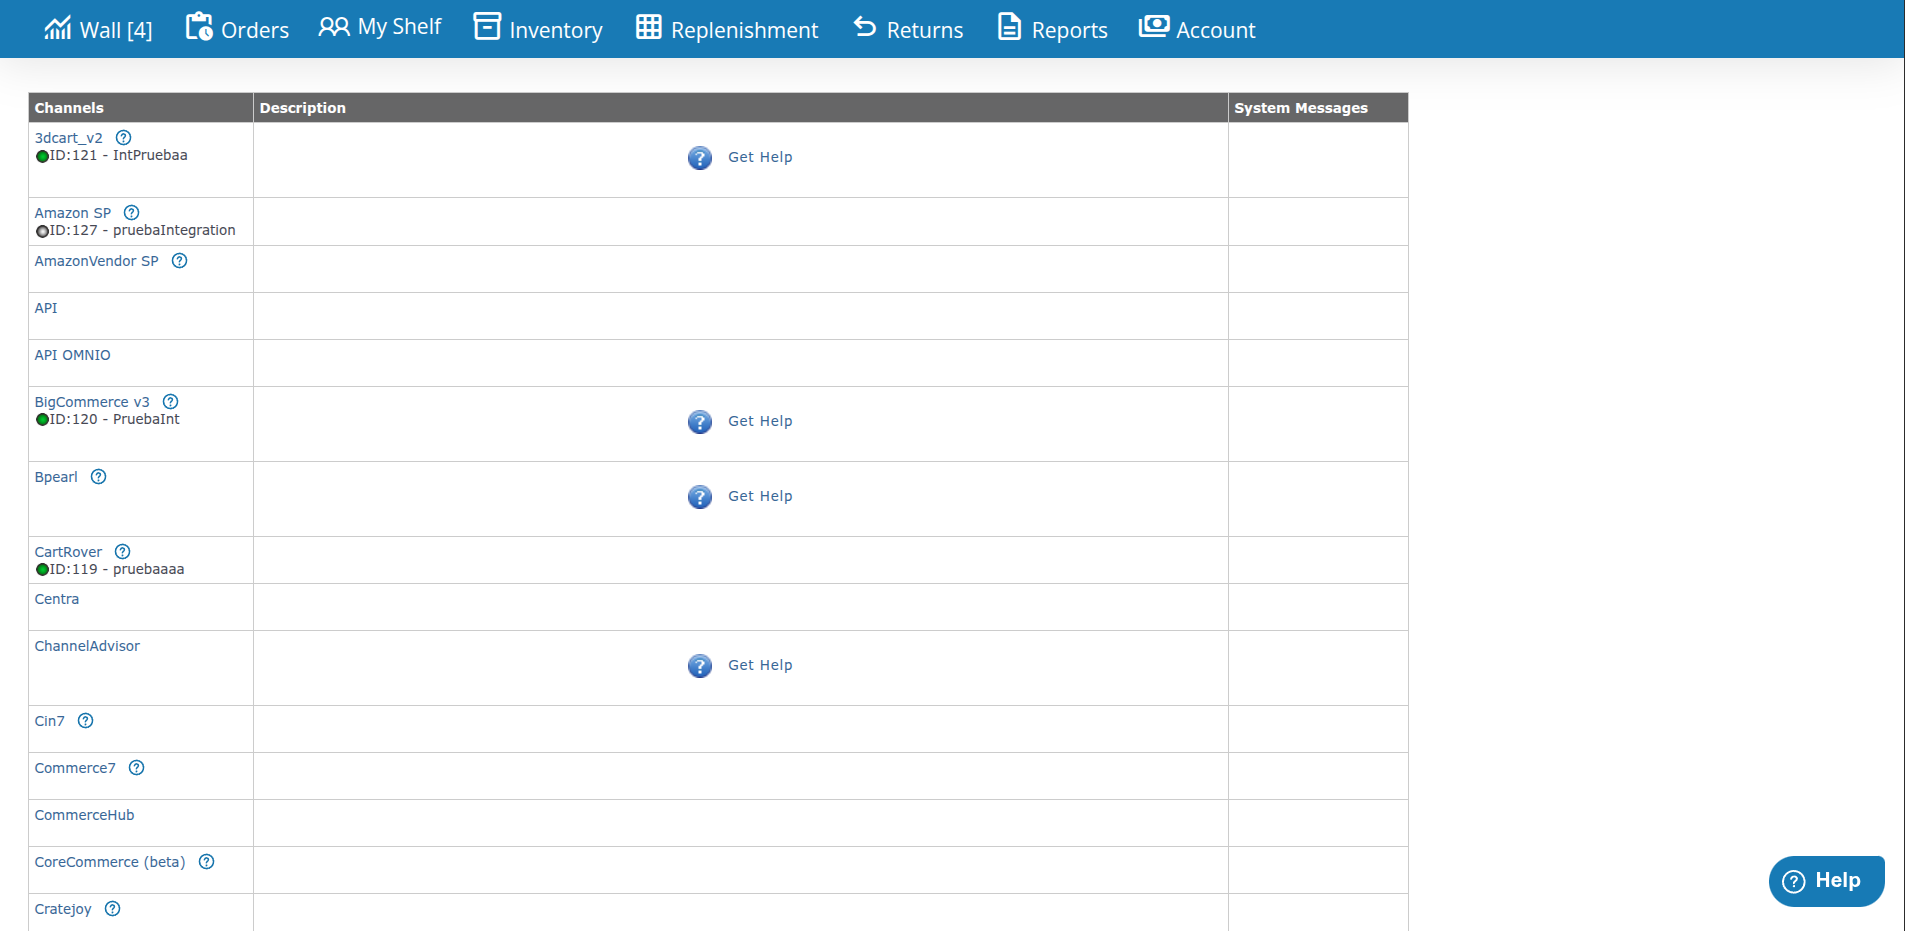The width and height of the screenshot is (1905, 931).
Task: Click the question-mark icon beside Cratejoy
Action: click(111, 909)
